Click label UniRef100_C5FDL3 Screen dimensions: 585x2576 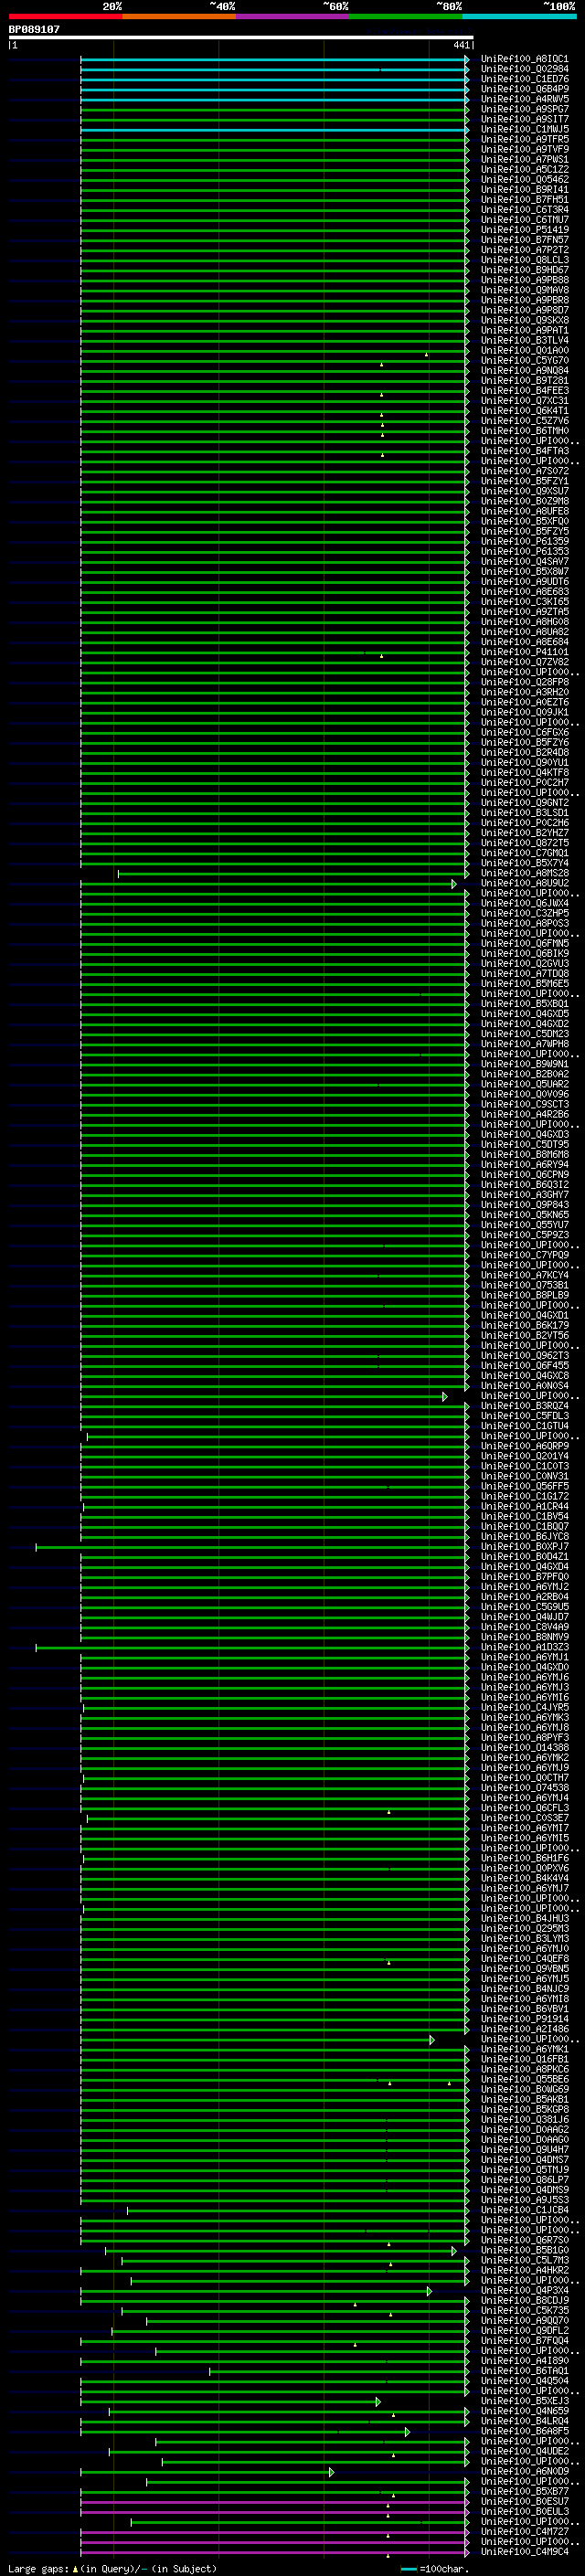[524, 1416]
